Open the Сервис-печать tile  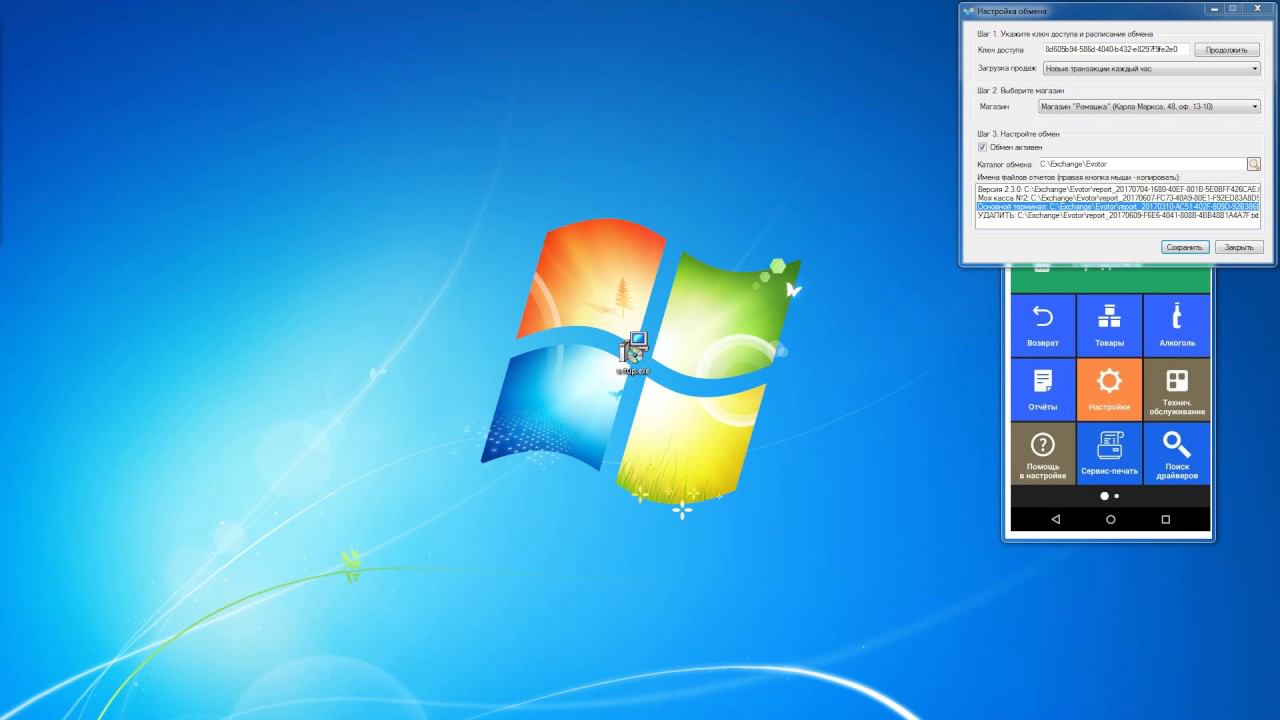click(x=1109, y=453)
